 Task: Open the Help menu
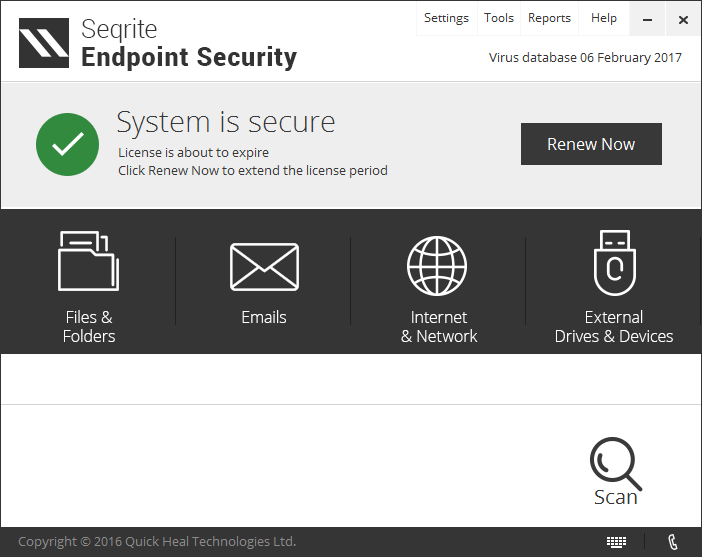coord(604,18)
